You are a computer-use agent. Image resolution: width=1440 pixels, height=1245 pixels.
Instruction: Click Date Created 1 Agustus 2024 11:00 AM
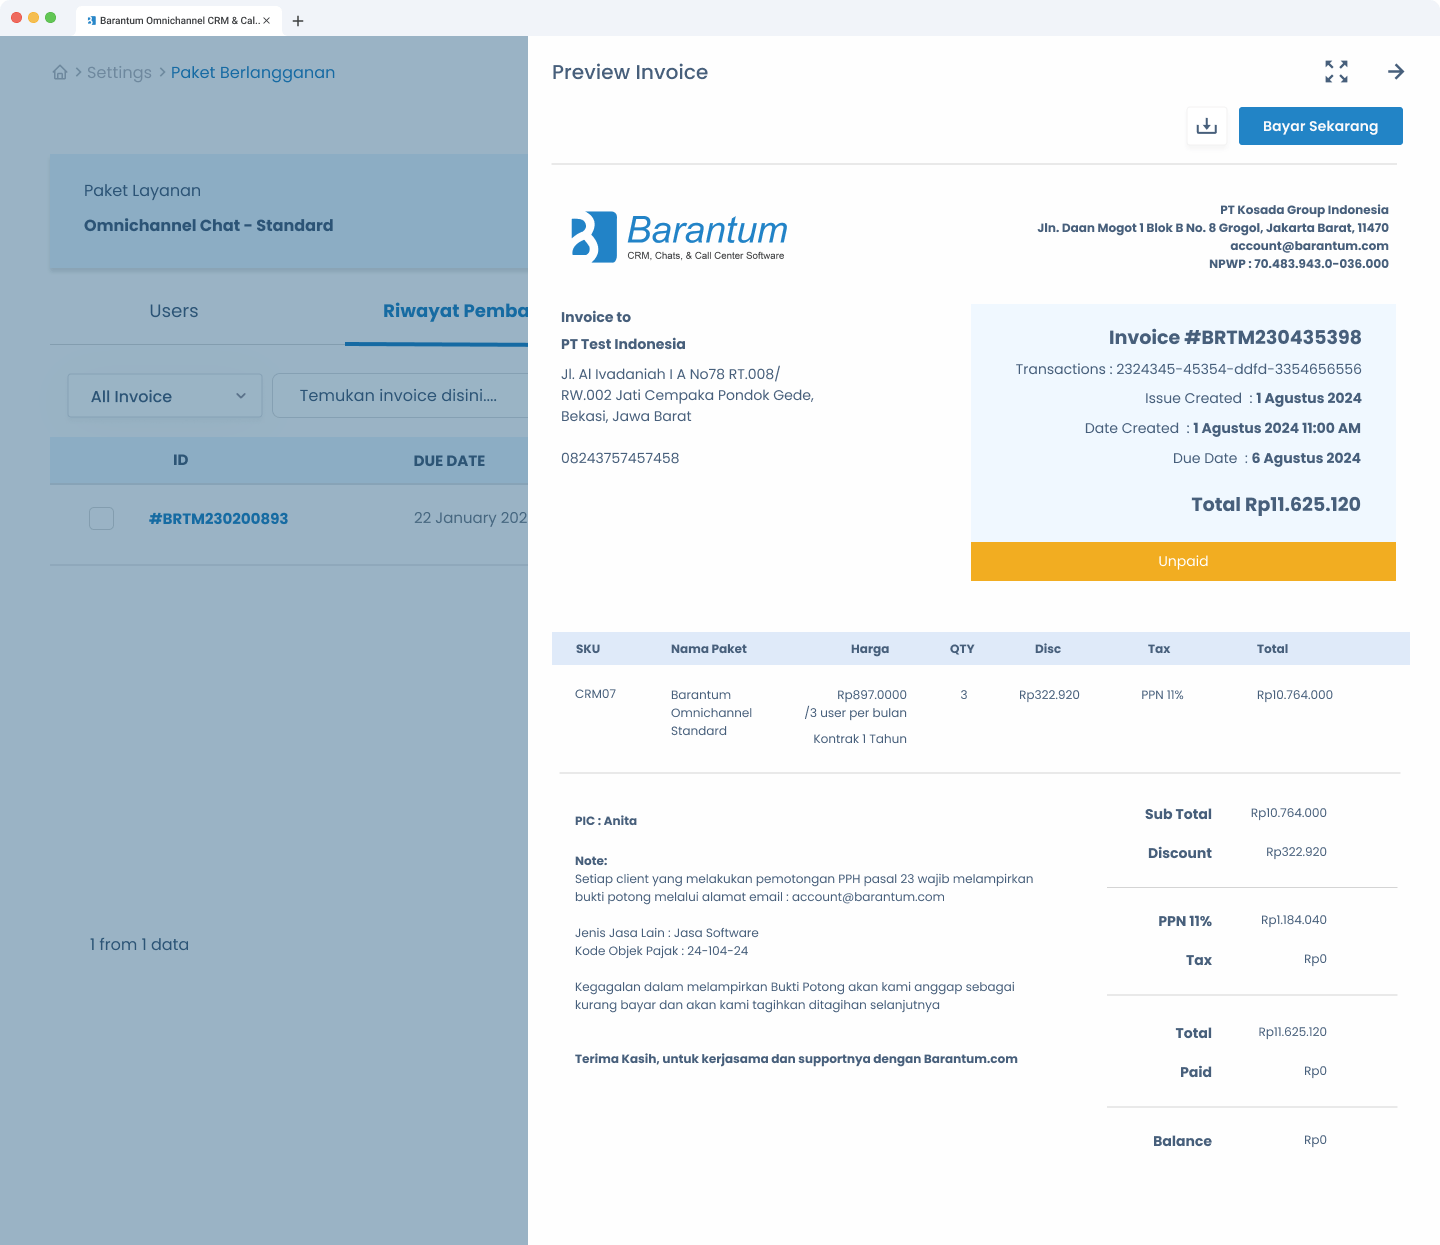pos(1222,428)
